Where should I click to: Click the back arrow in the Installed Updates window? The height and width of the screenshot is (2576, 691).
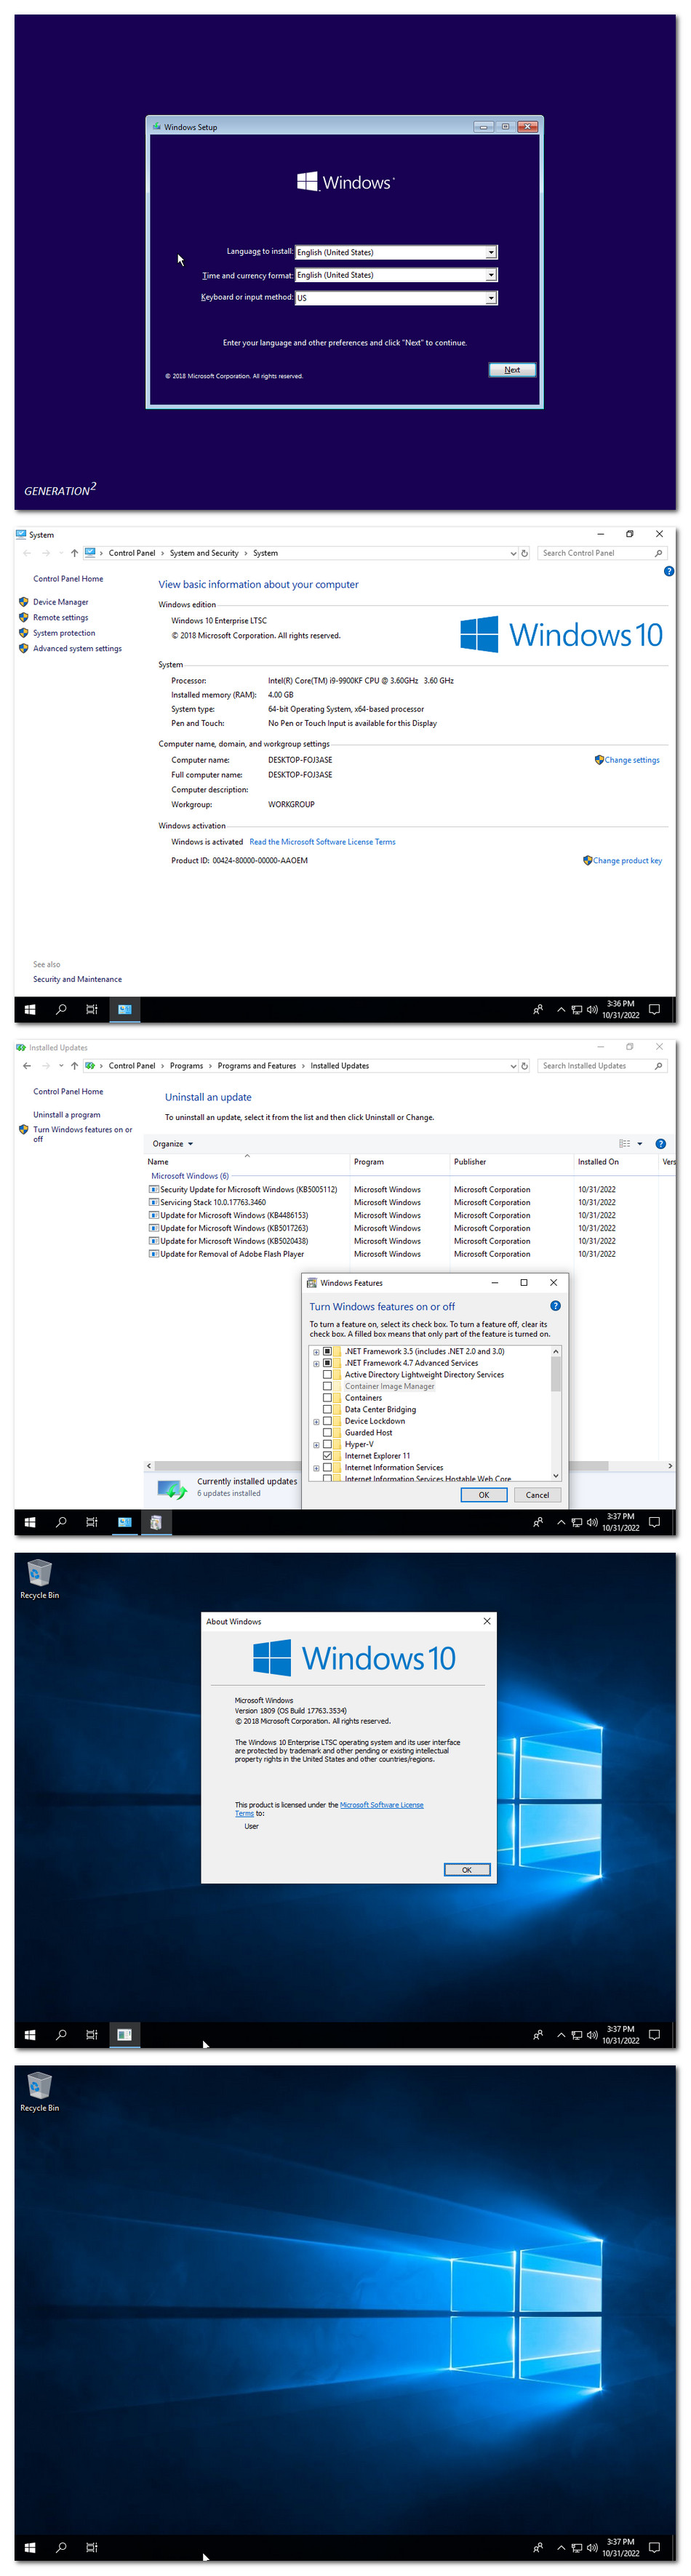[x=27, y=1066]
